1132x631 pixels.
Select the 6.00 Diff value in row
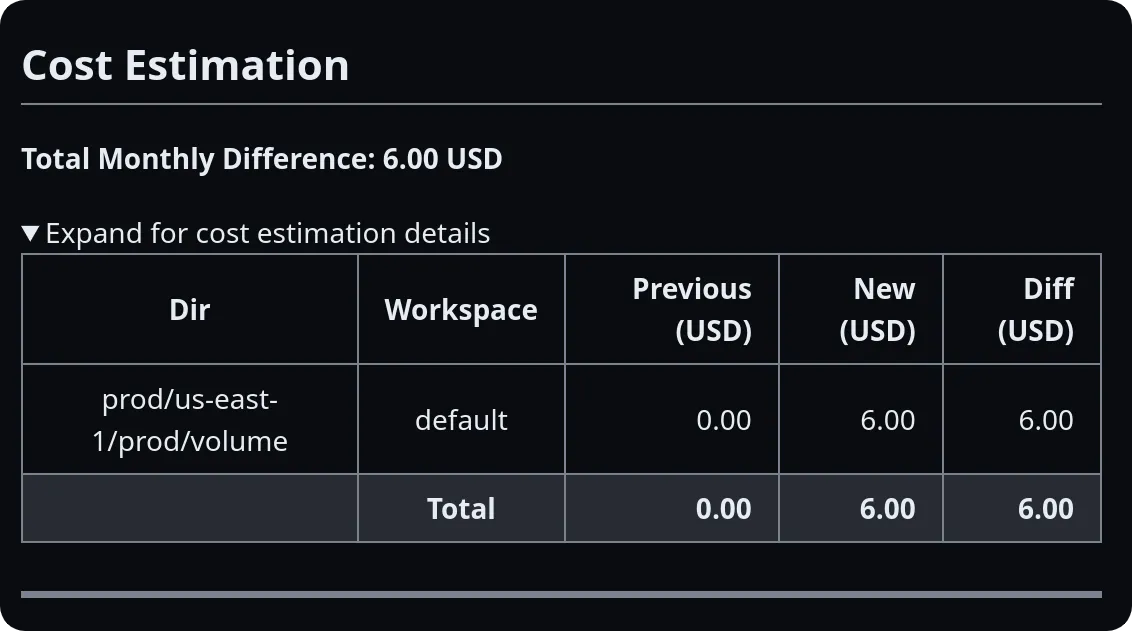[x=1047, y=419]
